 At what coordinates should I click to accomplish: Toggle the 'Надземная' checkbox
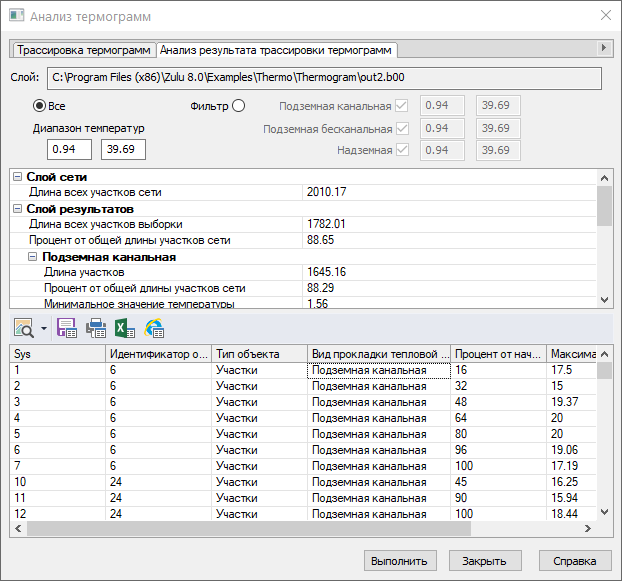pyautogui.click(x=402, y=150)
